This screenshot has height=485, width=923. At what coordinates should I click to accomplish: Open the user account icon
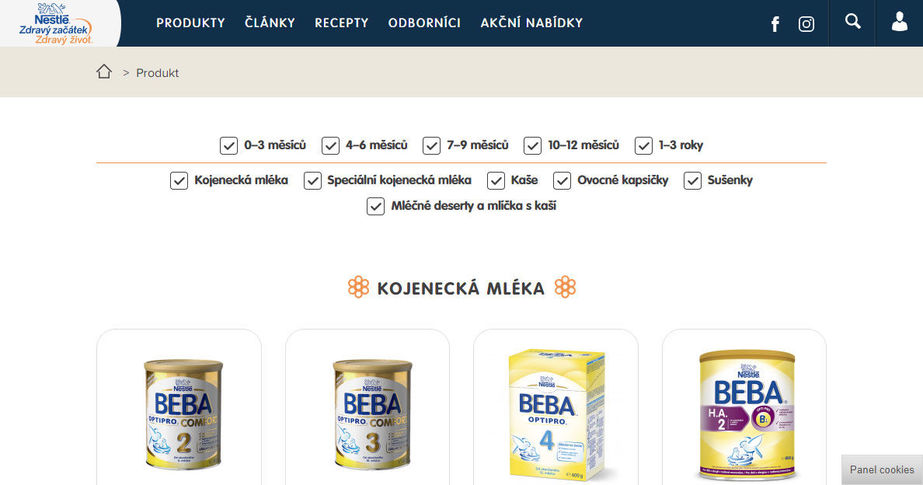coord(899,22)
